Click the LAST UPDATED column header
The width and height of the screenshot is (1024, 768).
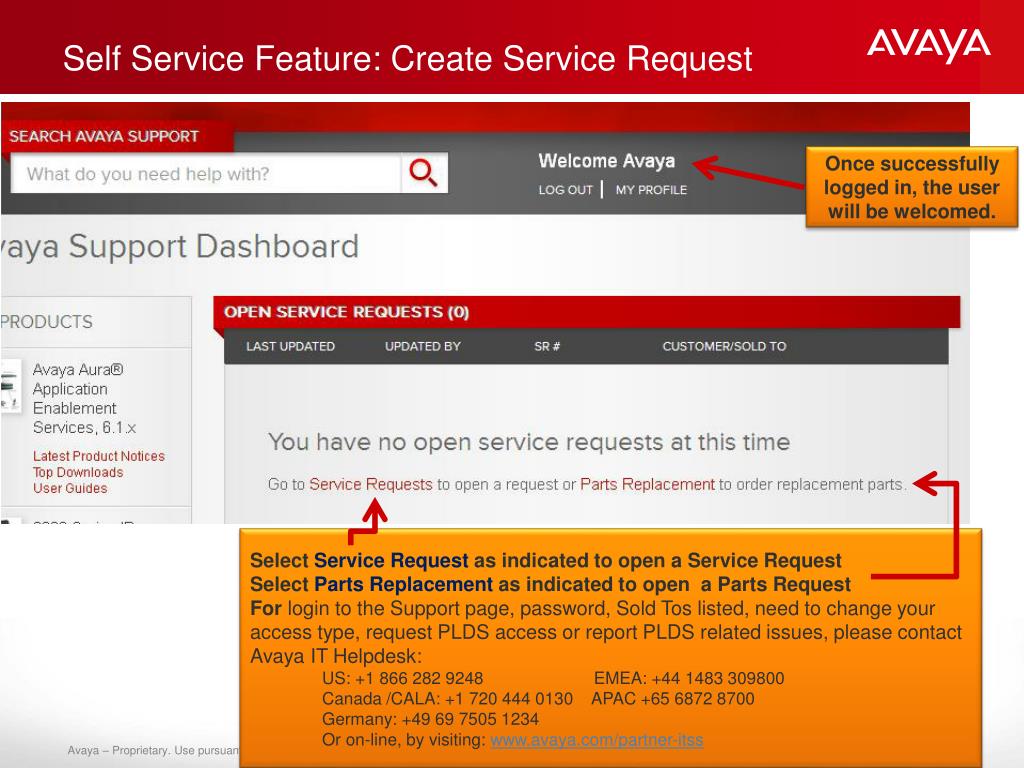tap(290, 346)
